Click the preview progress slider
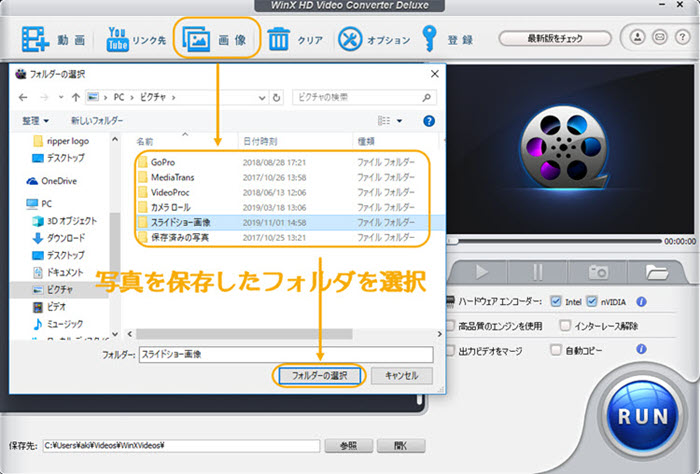This screenshot has width=700, height=474. (554, 241)
